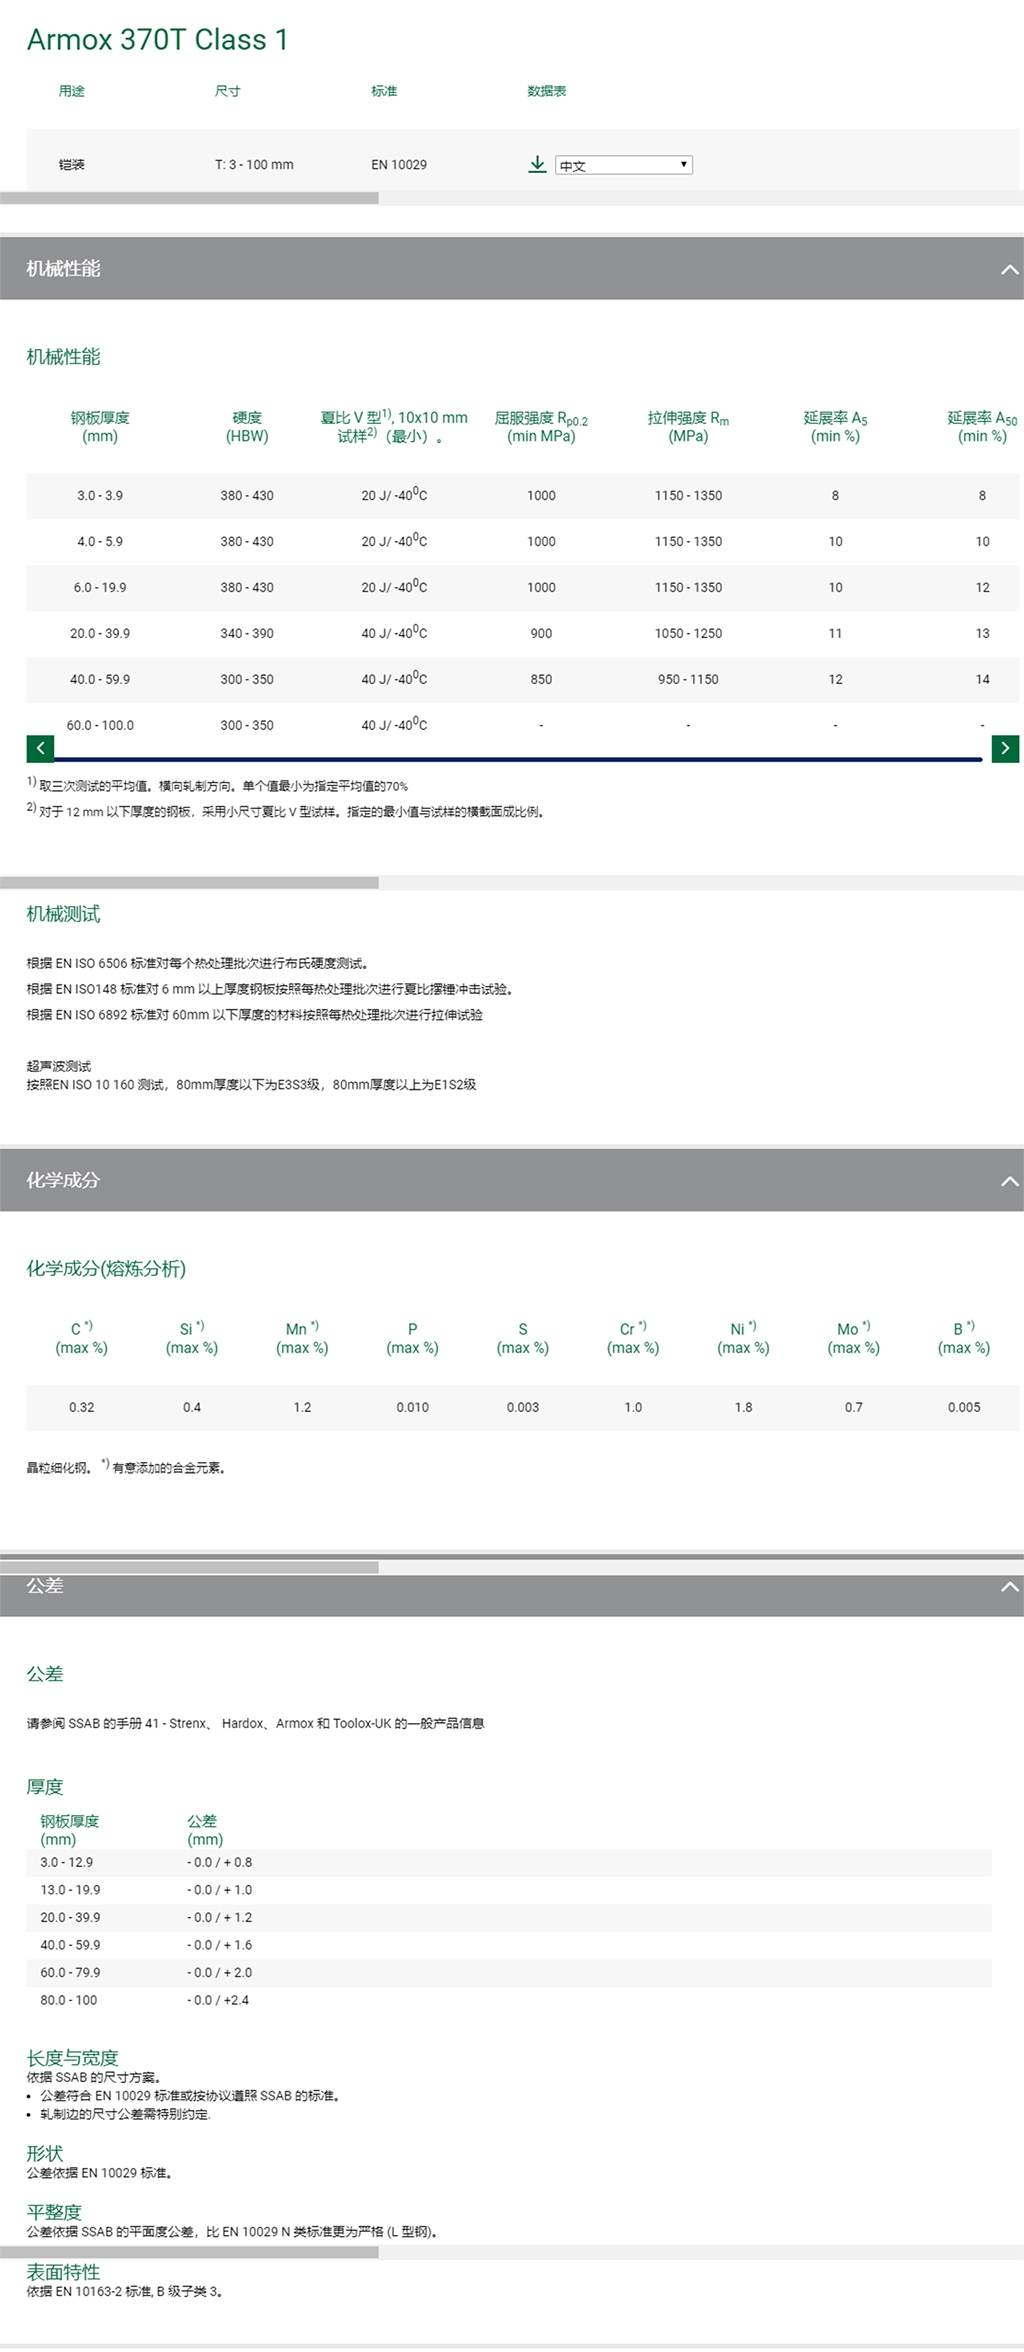
Task: Select the 尺寸 column heading
Action: pos(227,91)
